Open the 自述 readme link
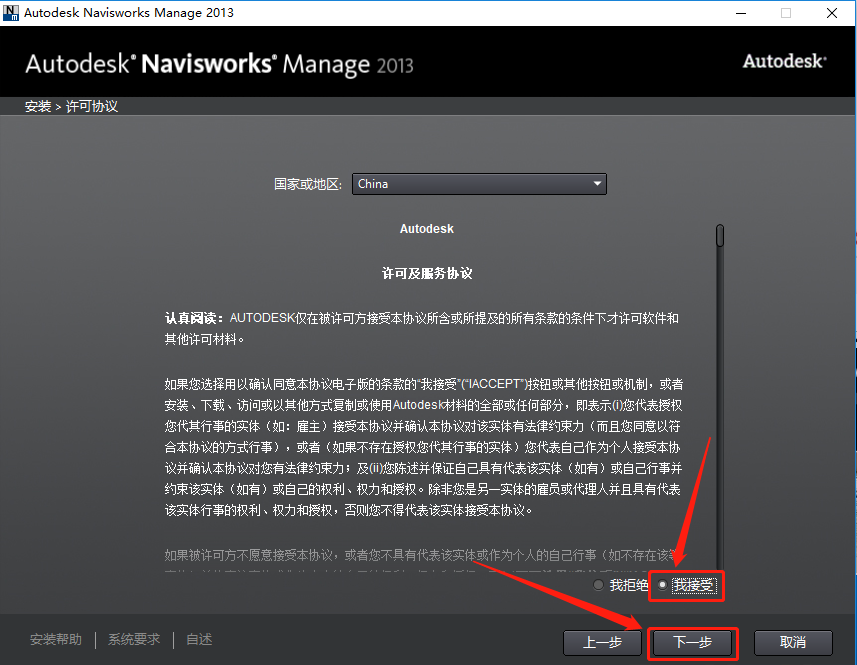Viewport: 857px width, 665px height. coord(199,639)
